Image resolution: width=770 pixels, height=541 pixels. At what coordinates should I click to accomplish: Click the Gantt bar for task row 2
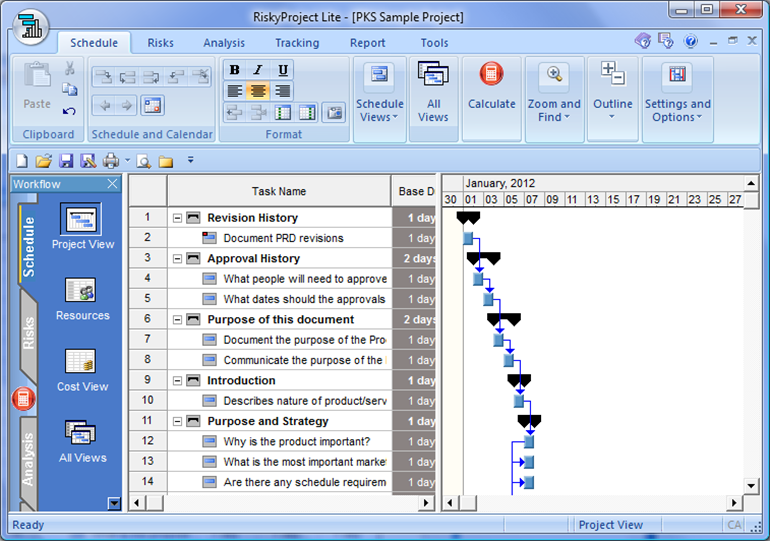click(x=468, y=238)
